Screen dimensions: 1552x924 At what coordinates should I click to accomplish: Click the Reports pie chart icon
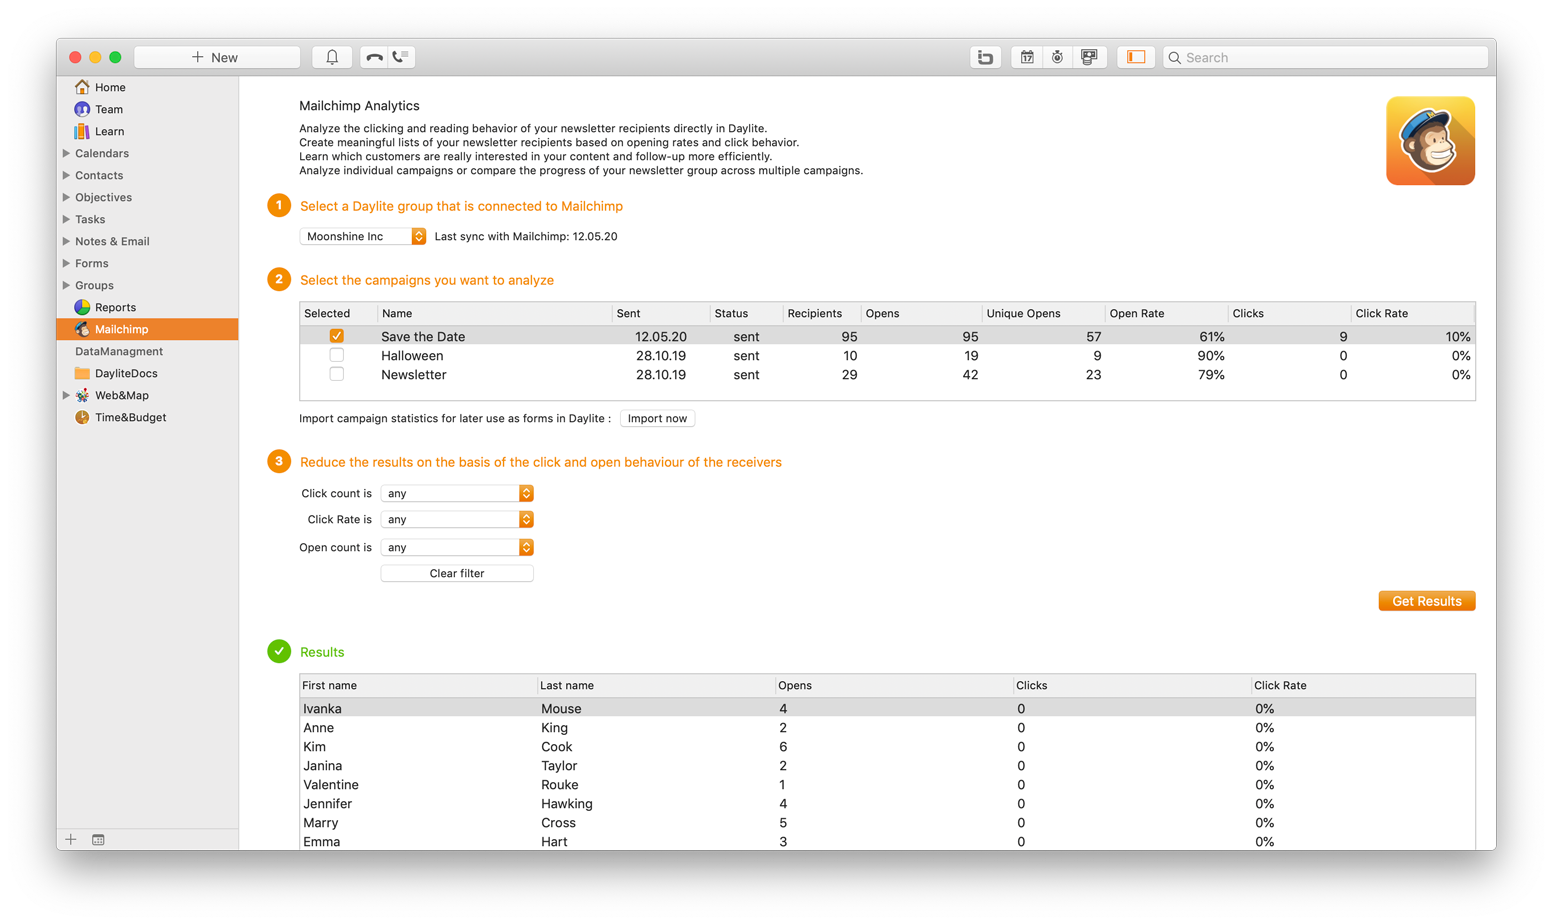(82, 307)
